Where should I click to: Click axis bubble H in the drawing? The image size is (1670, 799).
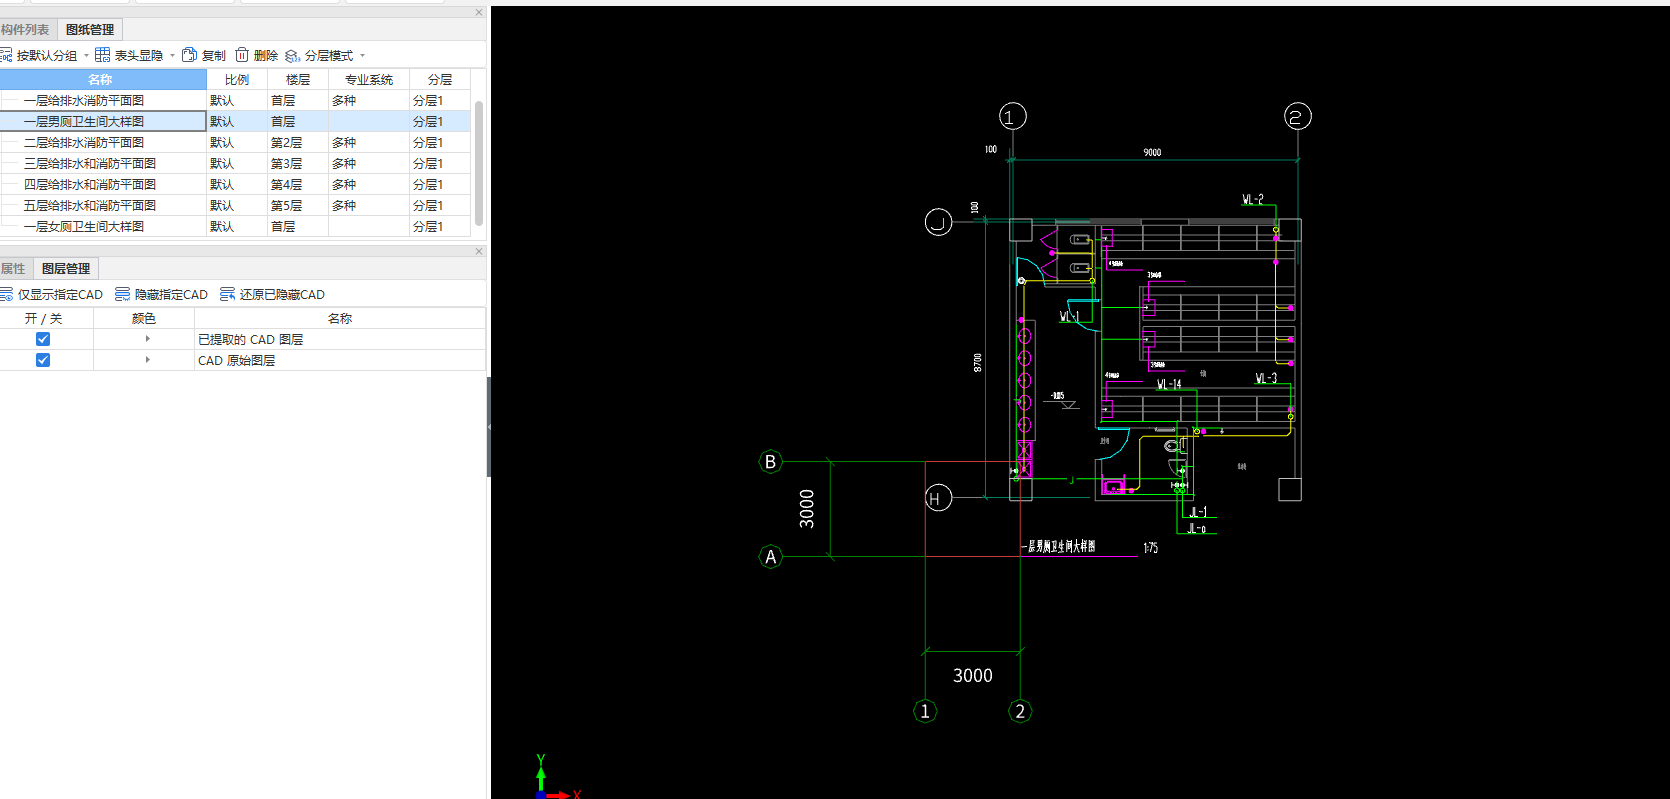[x=938, y=498]
